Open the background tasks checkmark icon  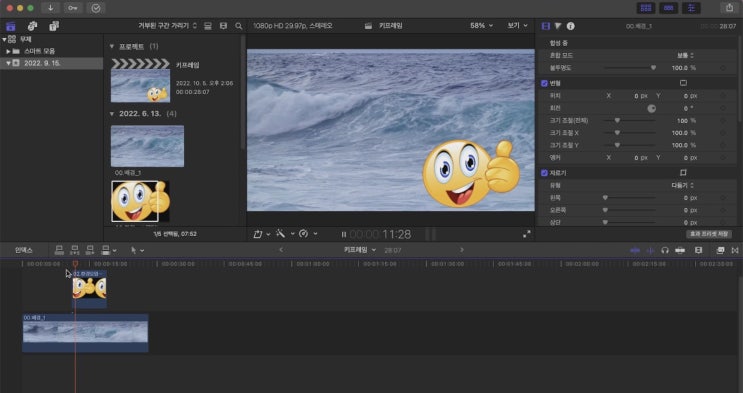[96, 8]
